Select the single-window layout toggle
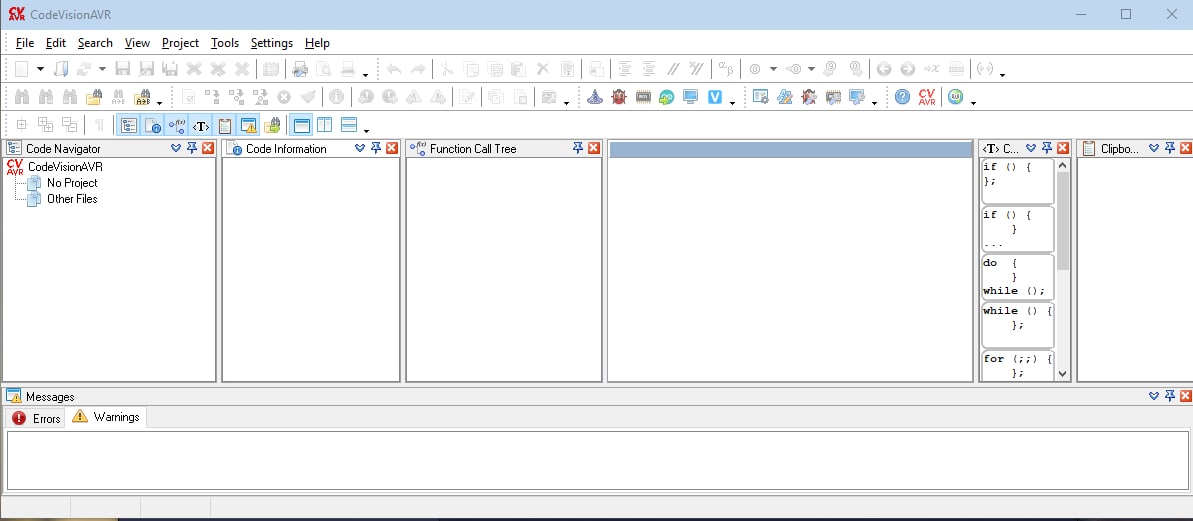Viewport: 1193px width, 521px height. click(x=301, y=125)
